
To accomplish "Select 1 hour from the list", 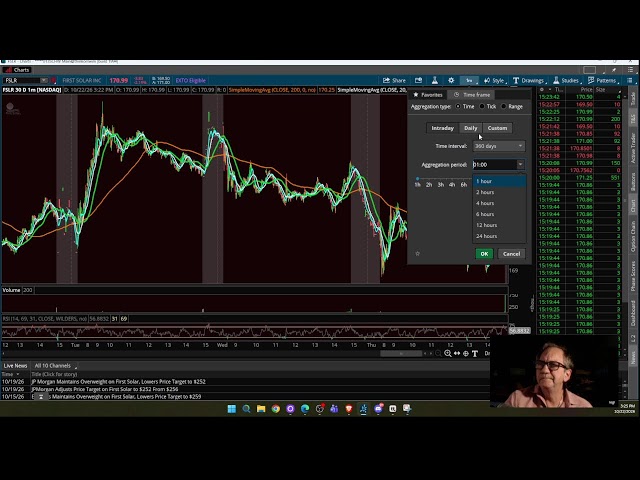I will tap(499, 181).
